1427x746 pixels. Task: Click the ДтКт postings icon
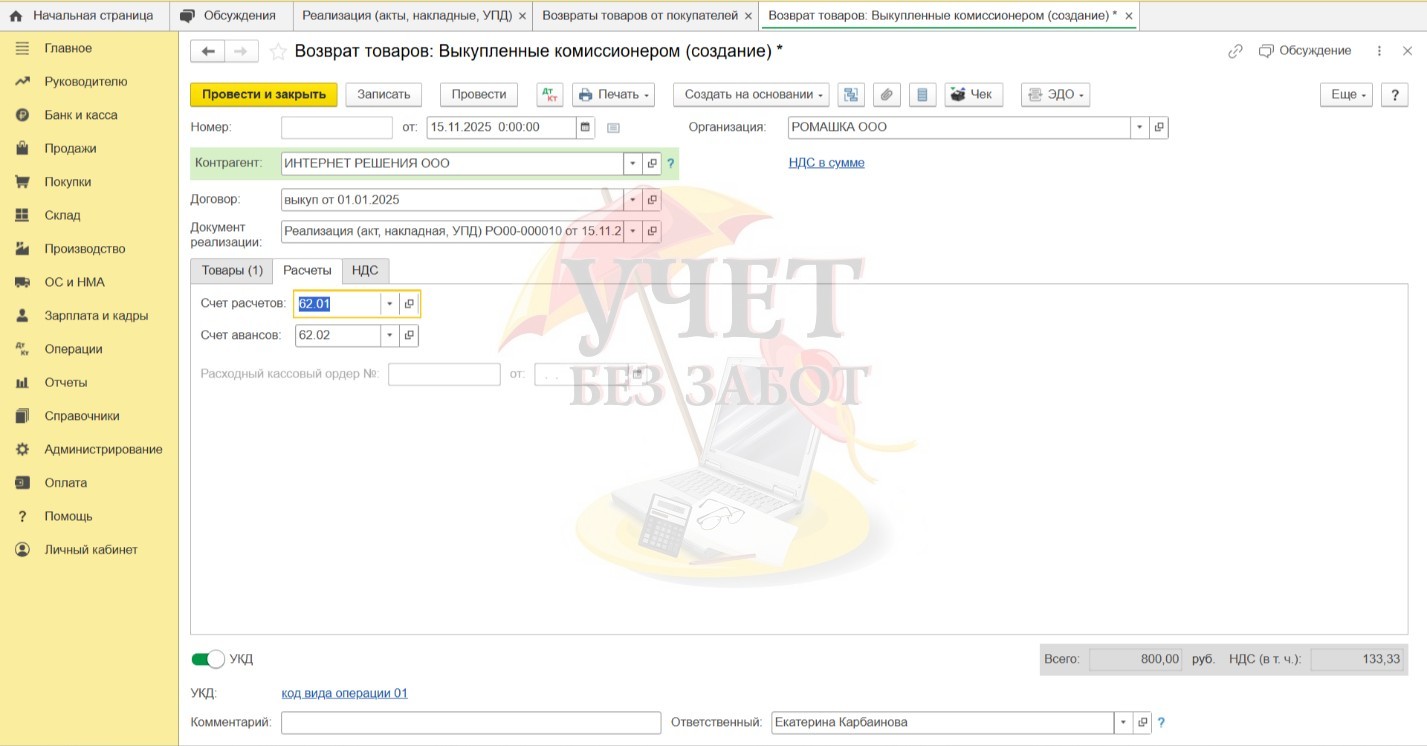[x=550, y=95]
